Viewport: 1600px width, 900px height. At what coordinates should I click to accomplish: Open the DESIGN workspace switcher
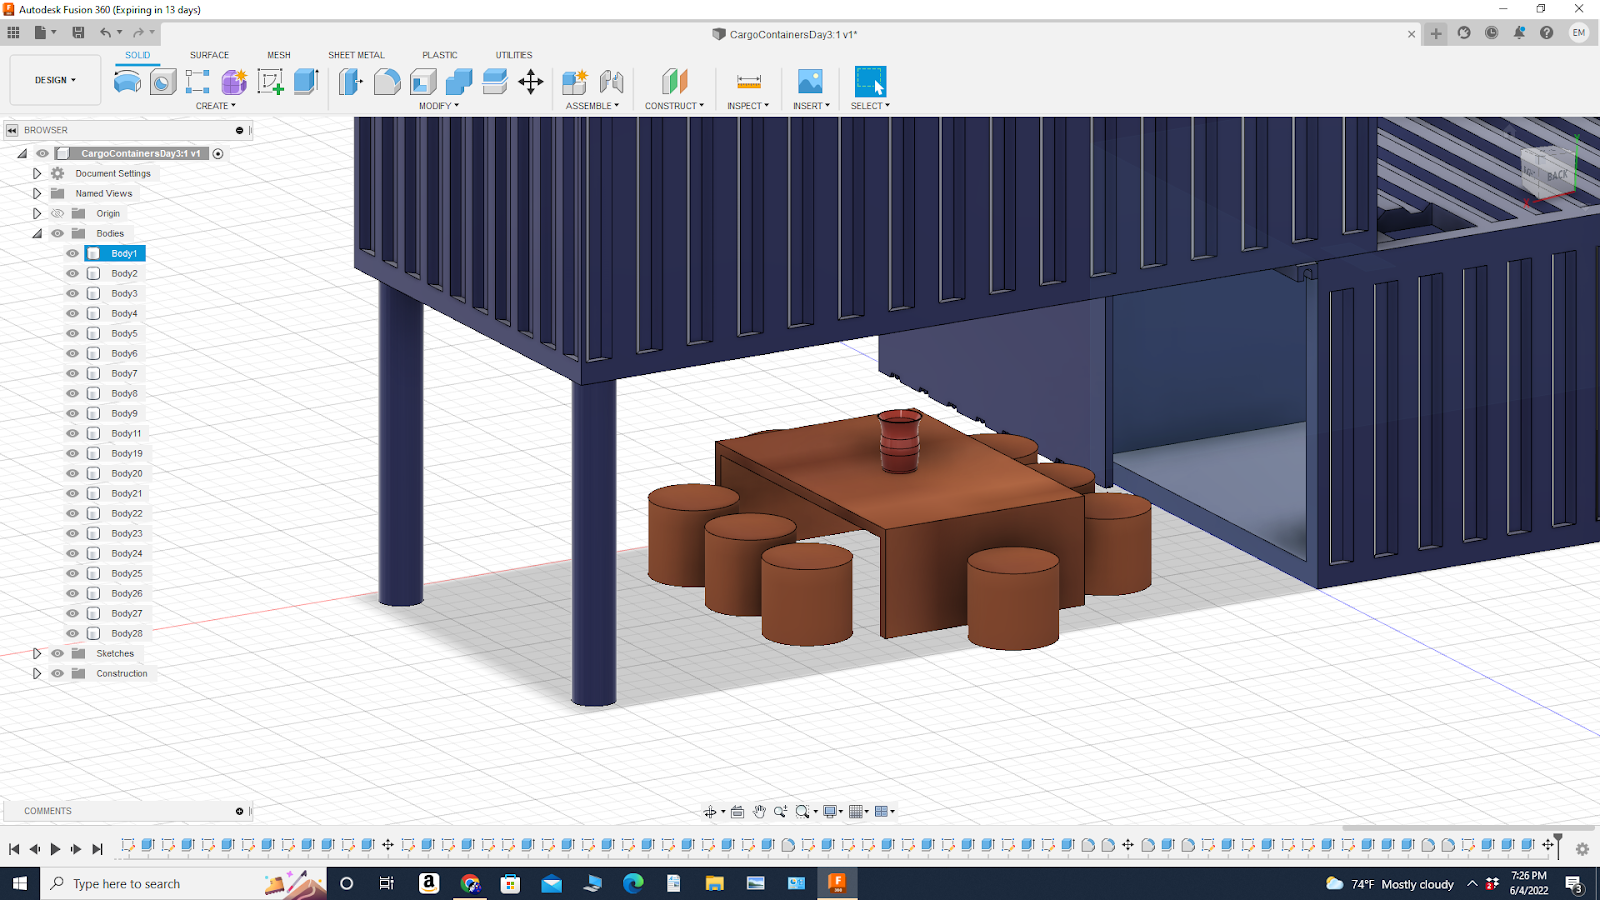click(54, 80)
